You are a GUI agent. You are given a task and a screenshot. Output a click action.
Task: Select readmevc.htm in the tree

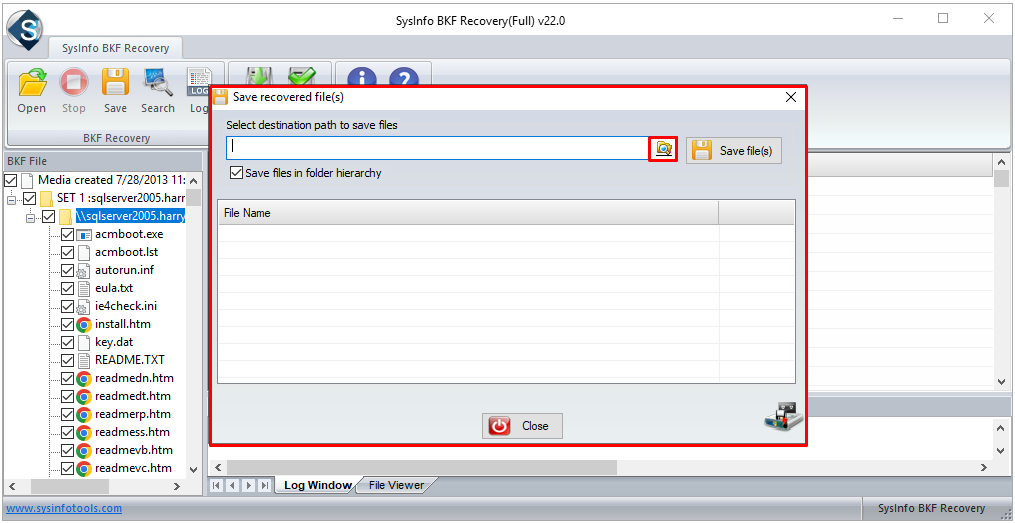pos(133,469)
